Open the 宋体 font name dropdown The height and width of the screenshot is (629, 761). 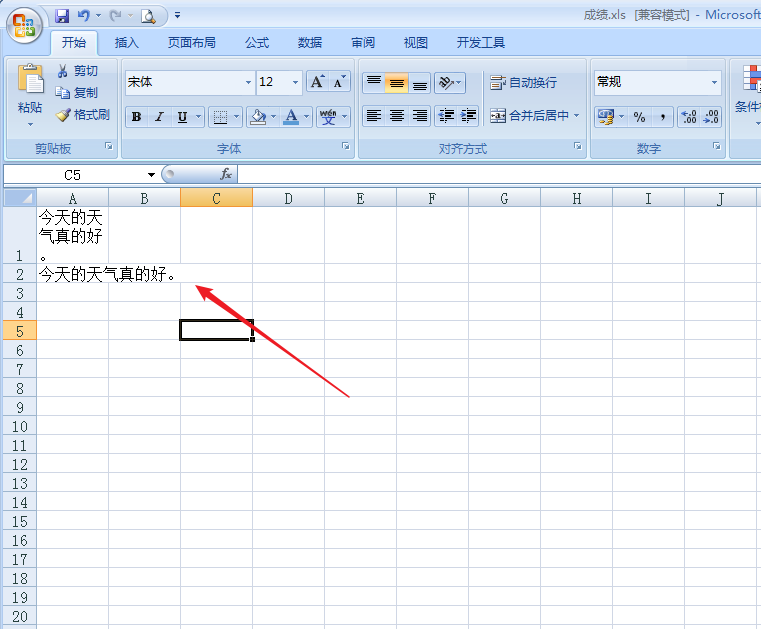click(x=248, y=83)
